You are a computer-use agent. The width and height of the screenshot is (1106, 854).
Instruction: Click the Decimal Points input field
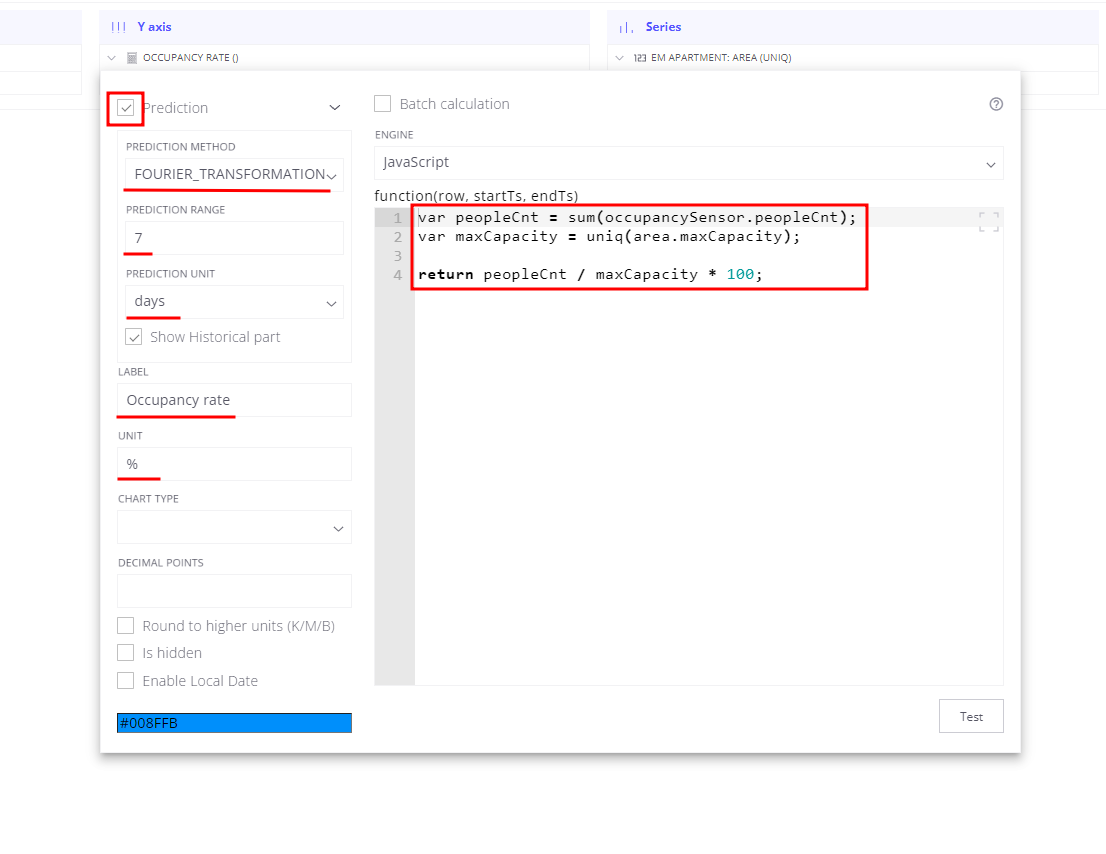click(234, 591)
